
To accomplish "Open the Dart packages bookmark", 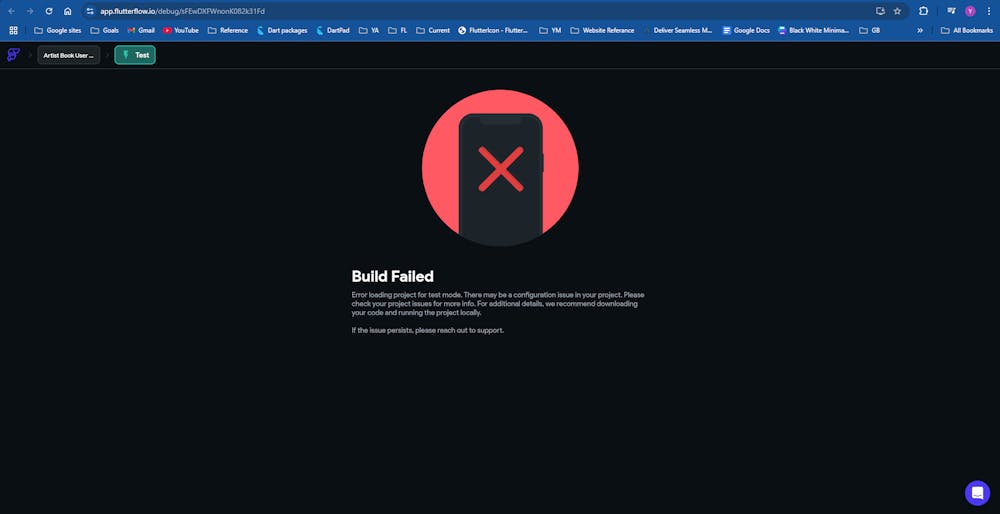I will (281, 31).
